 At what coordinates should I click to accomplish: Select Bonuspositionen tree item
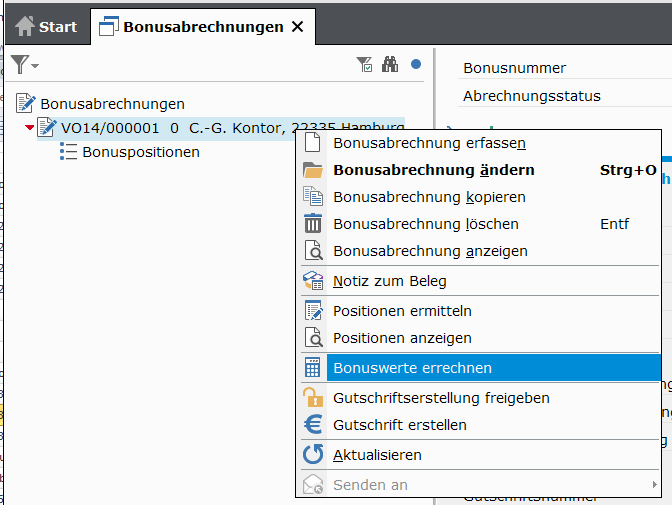tap(140, 152)
